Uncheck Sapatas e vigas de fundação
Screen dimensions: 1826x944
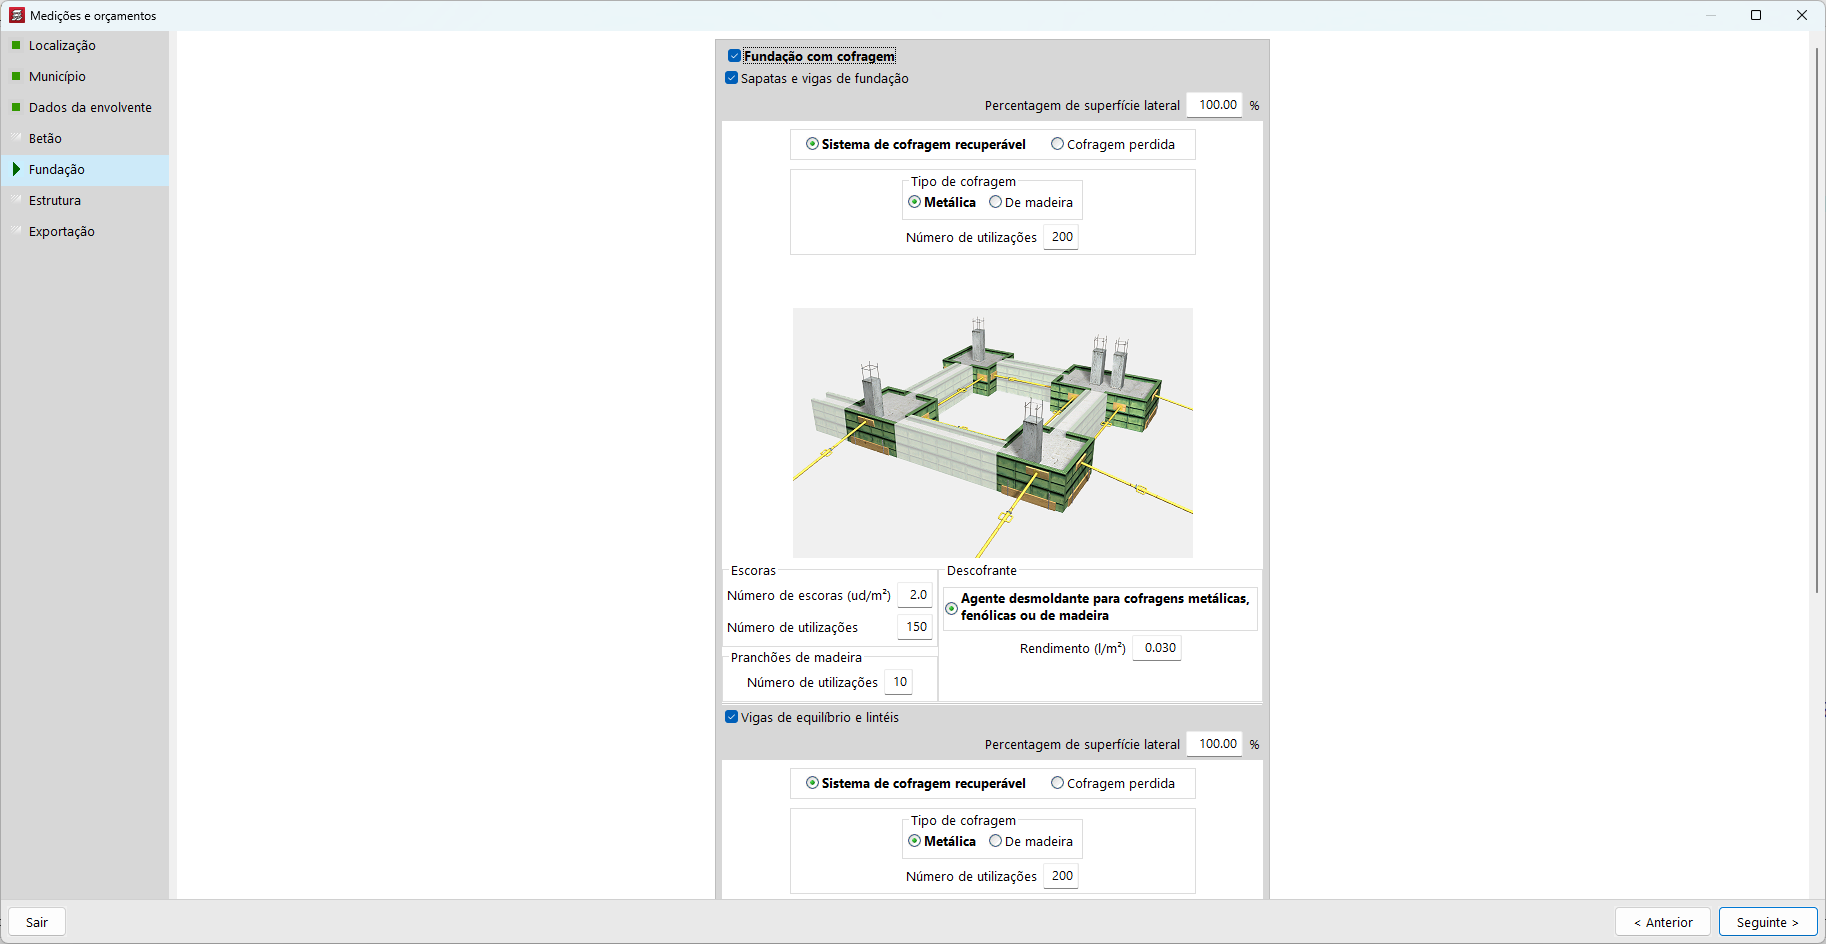732,78
